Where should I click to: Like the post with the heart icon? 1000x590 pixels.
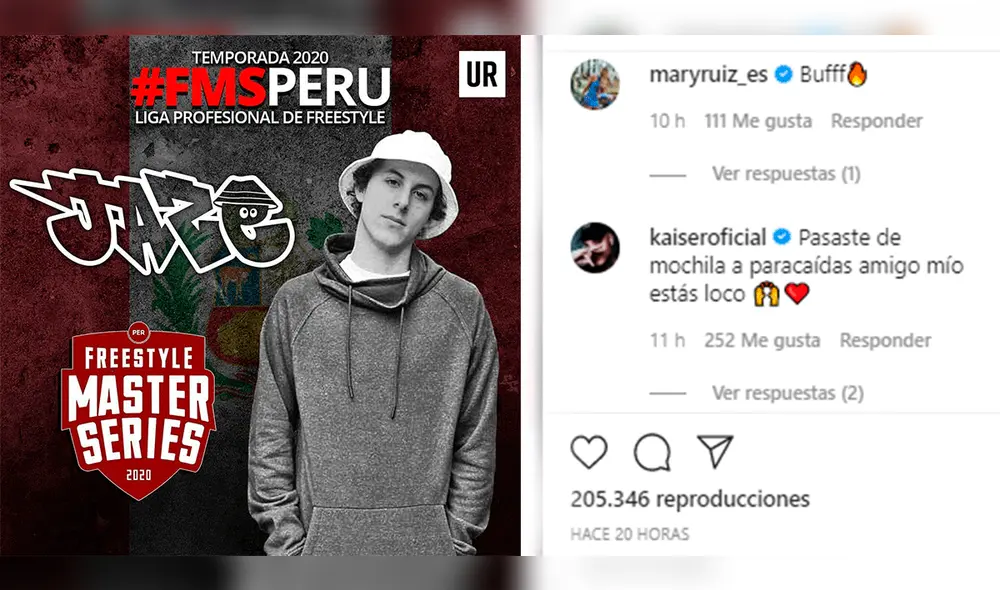point(589,452)
